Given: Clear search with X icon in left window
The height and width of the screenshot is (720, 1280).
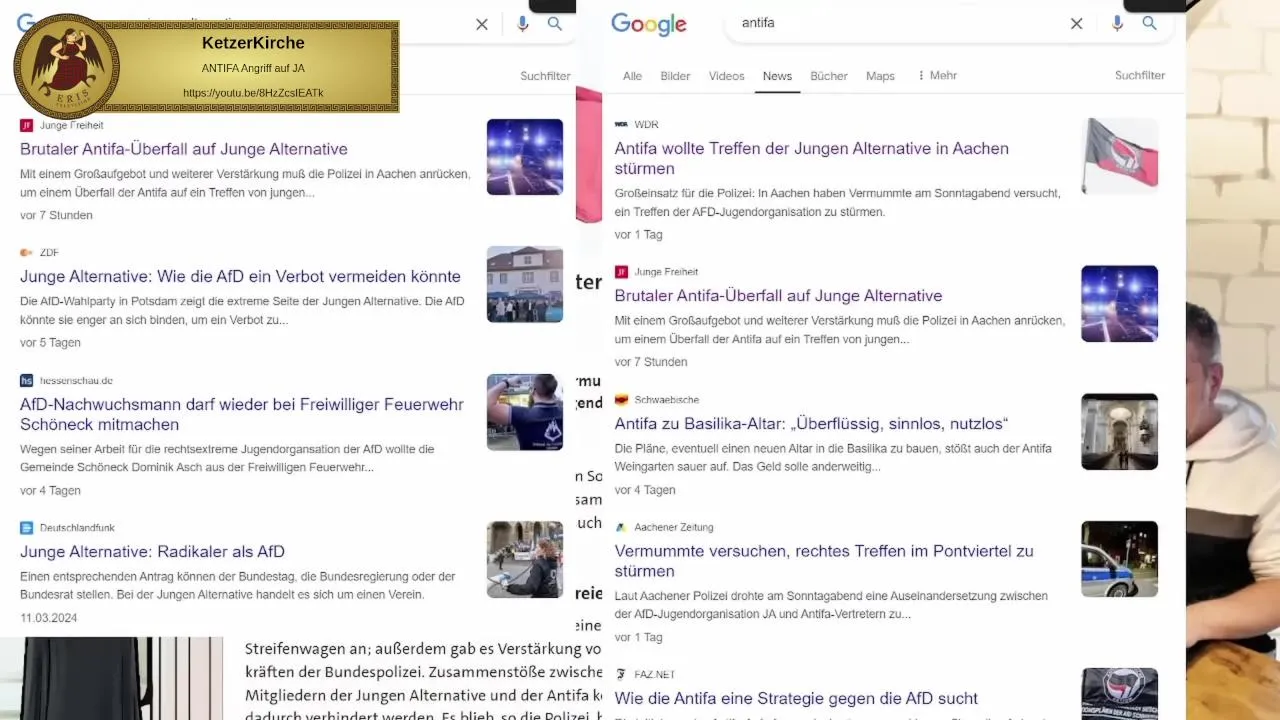Looking at the screenshot, I should [x=482, y=24].
